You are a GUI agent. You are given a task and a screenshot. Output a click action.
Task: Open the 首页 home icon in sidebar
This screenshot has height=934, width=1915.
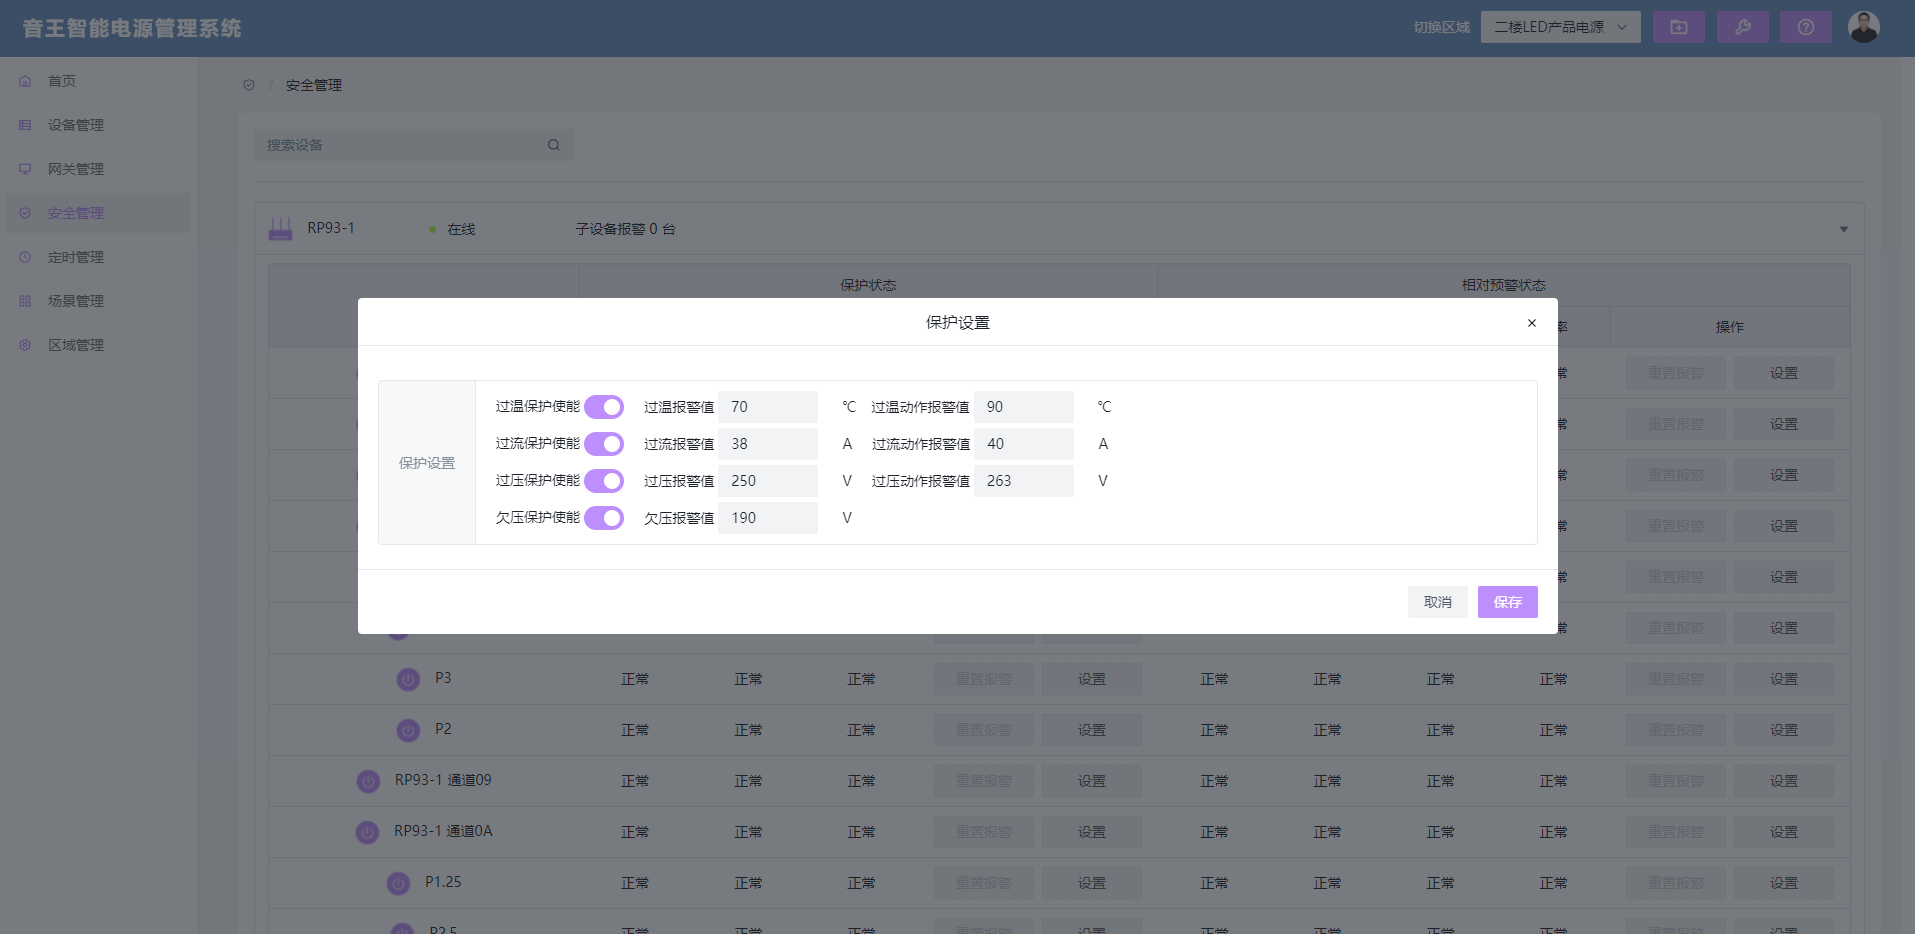[x=24, y=81]
